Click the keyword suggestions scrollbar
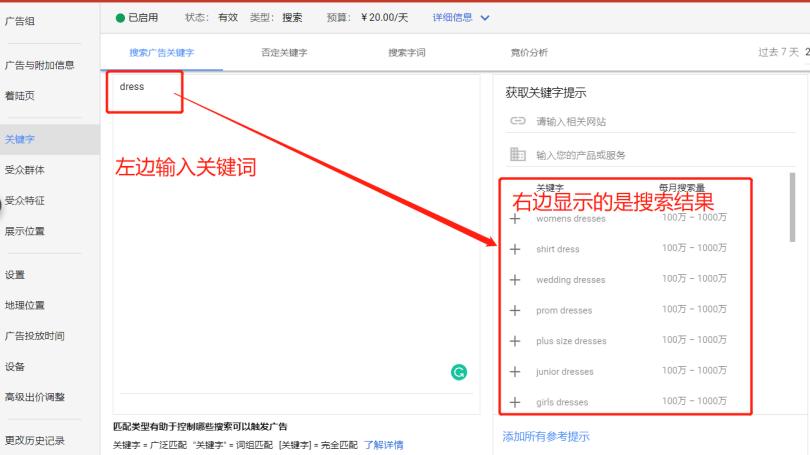 (792, 207)
